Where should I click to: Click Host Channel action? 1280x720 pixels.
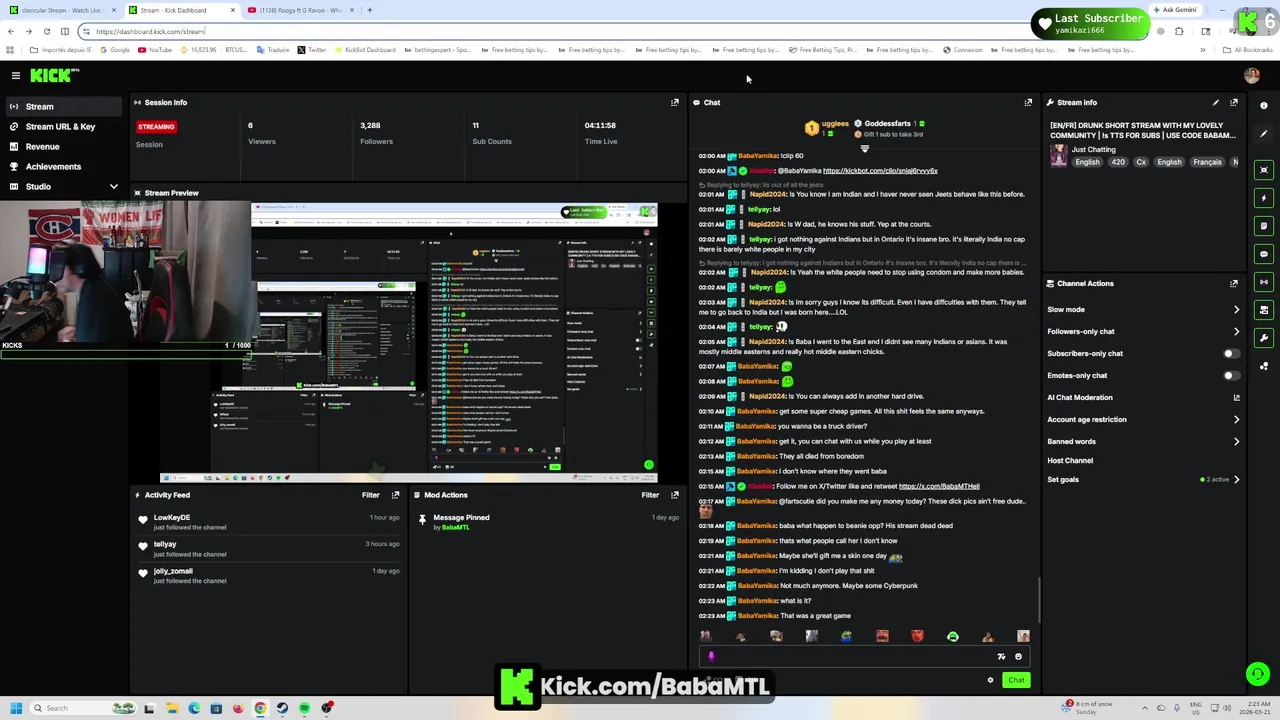[1070, 460]
